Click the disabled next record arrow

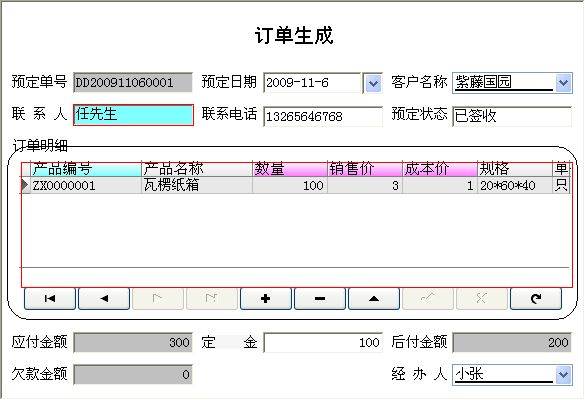click(158, 299)
